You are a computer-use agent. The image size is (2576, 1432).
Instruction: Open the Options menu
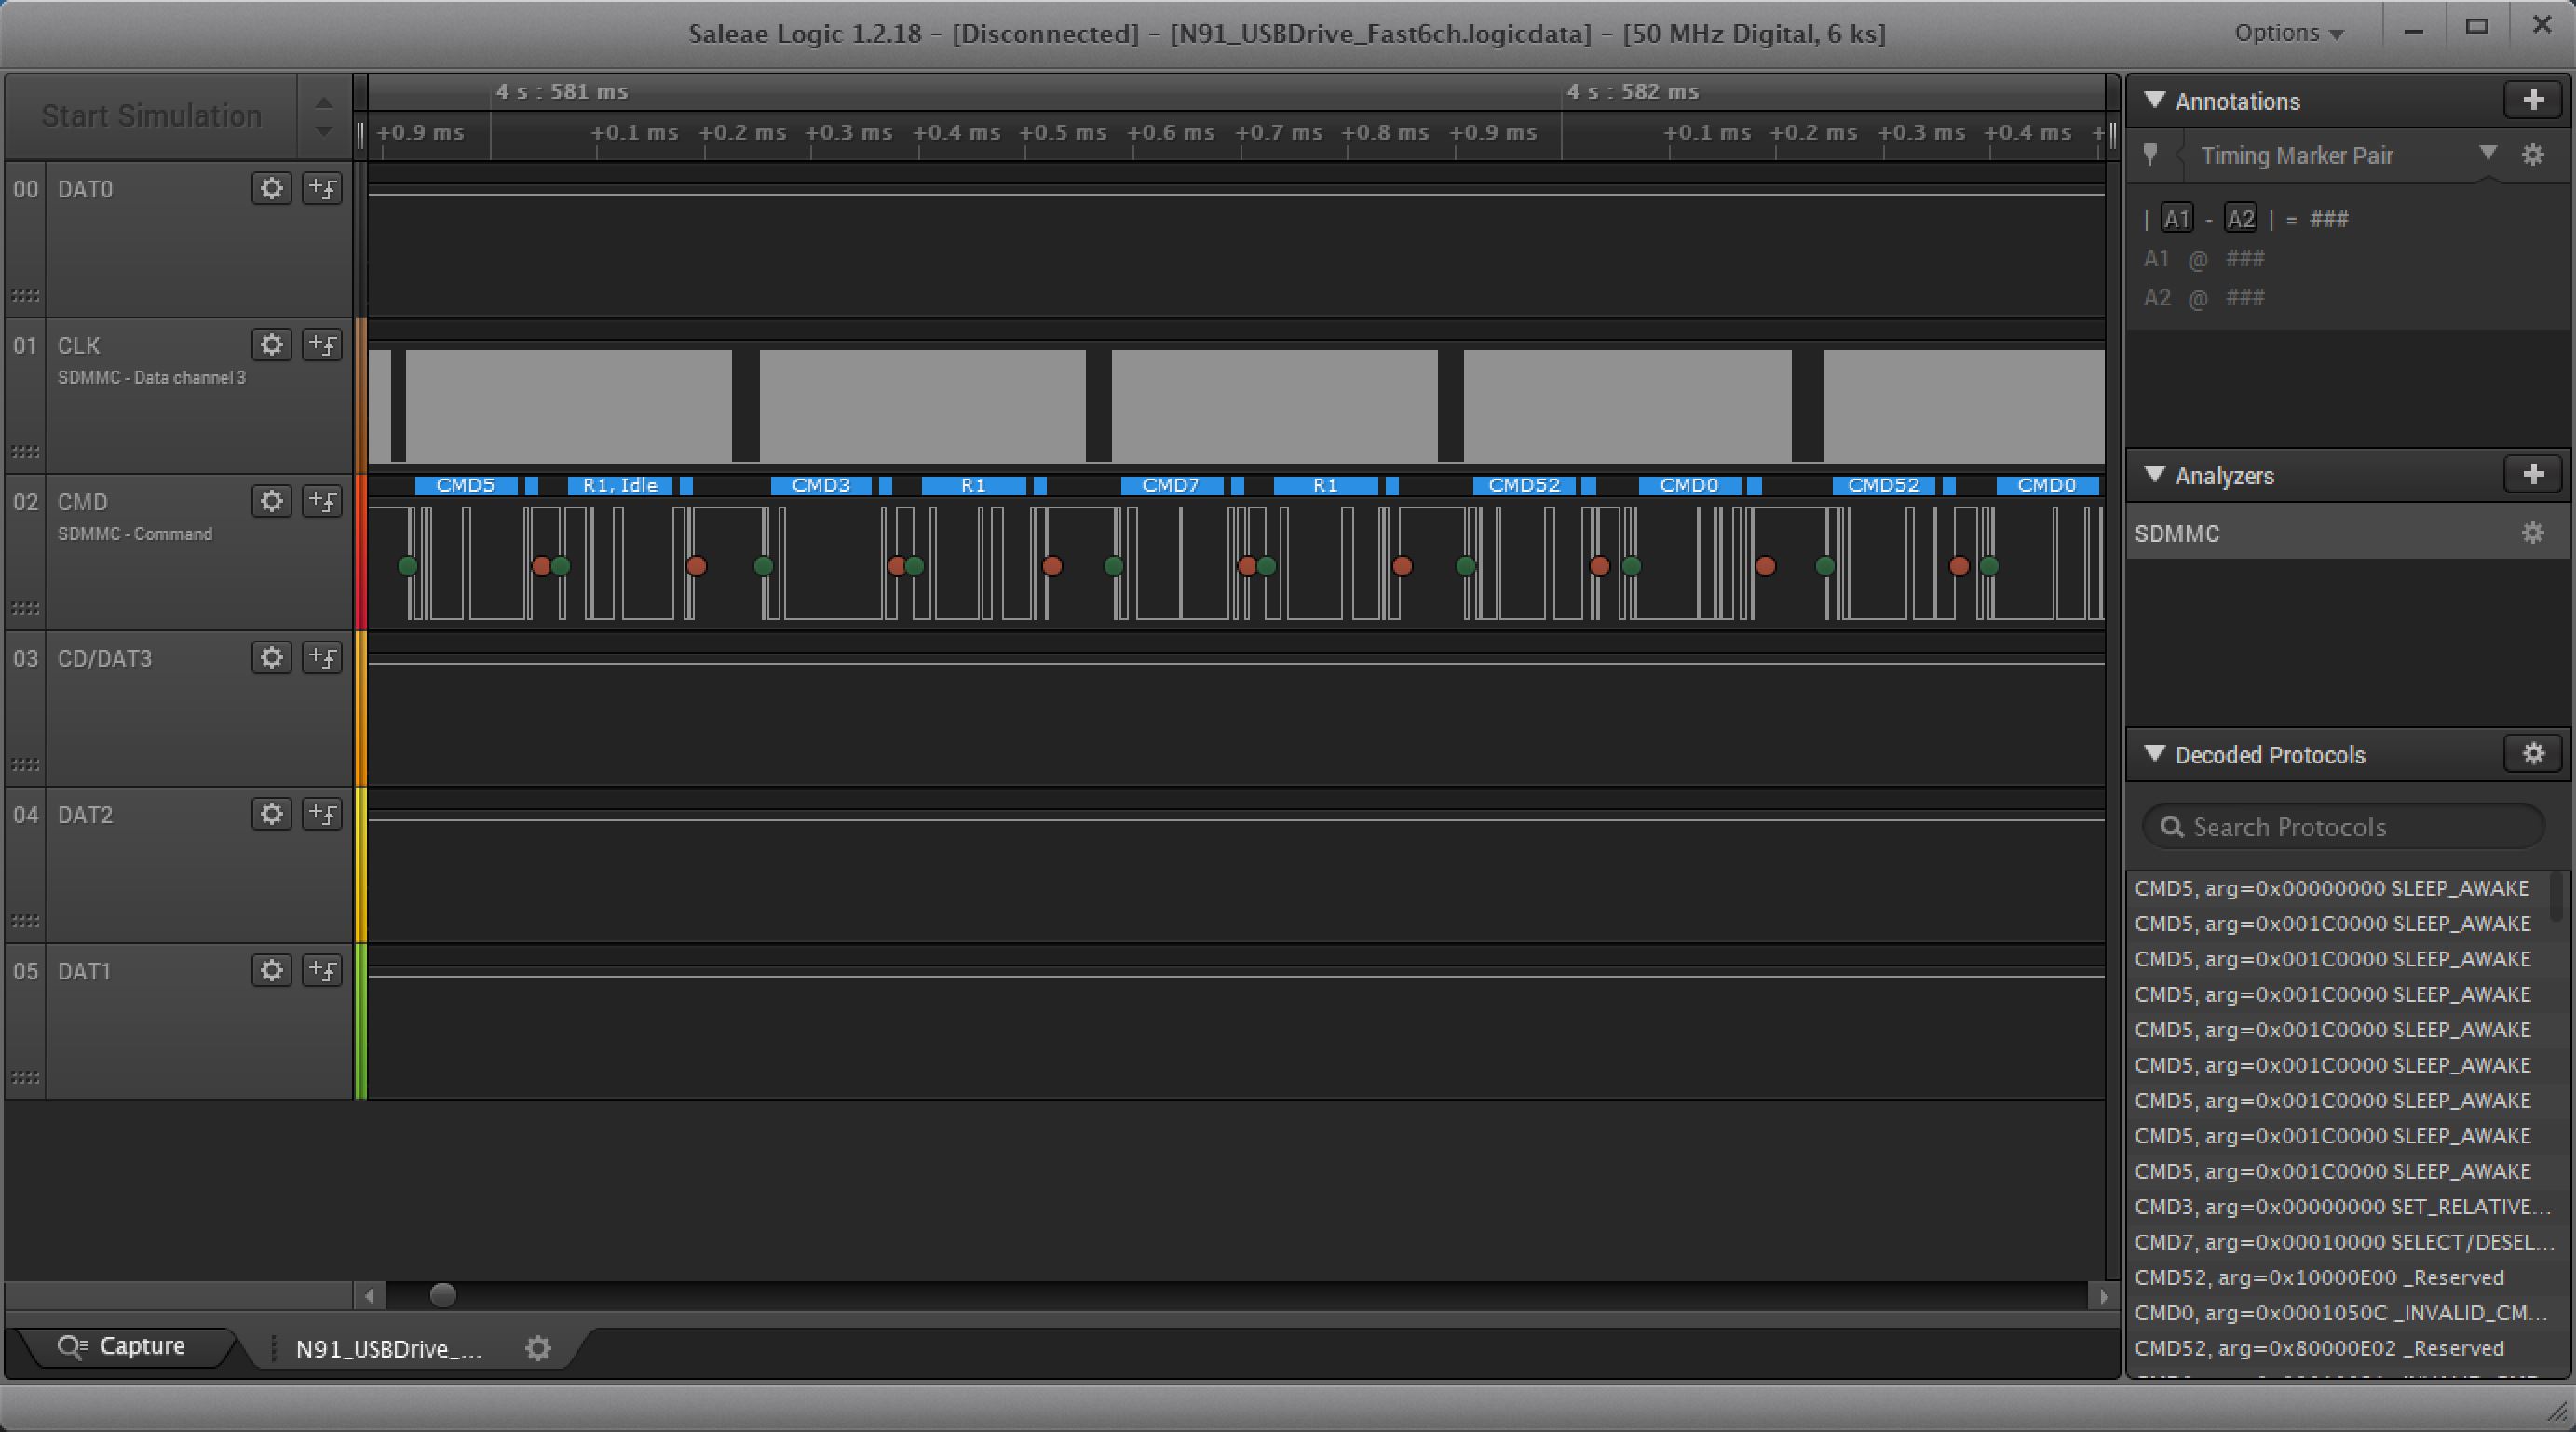click(x=2288, y=33)
